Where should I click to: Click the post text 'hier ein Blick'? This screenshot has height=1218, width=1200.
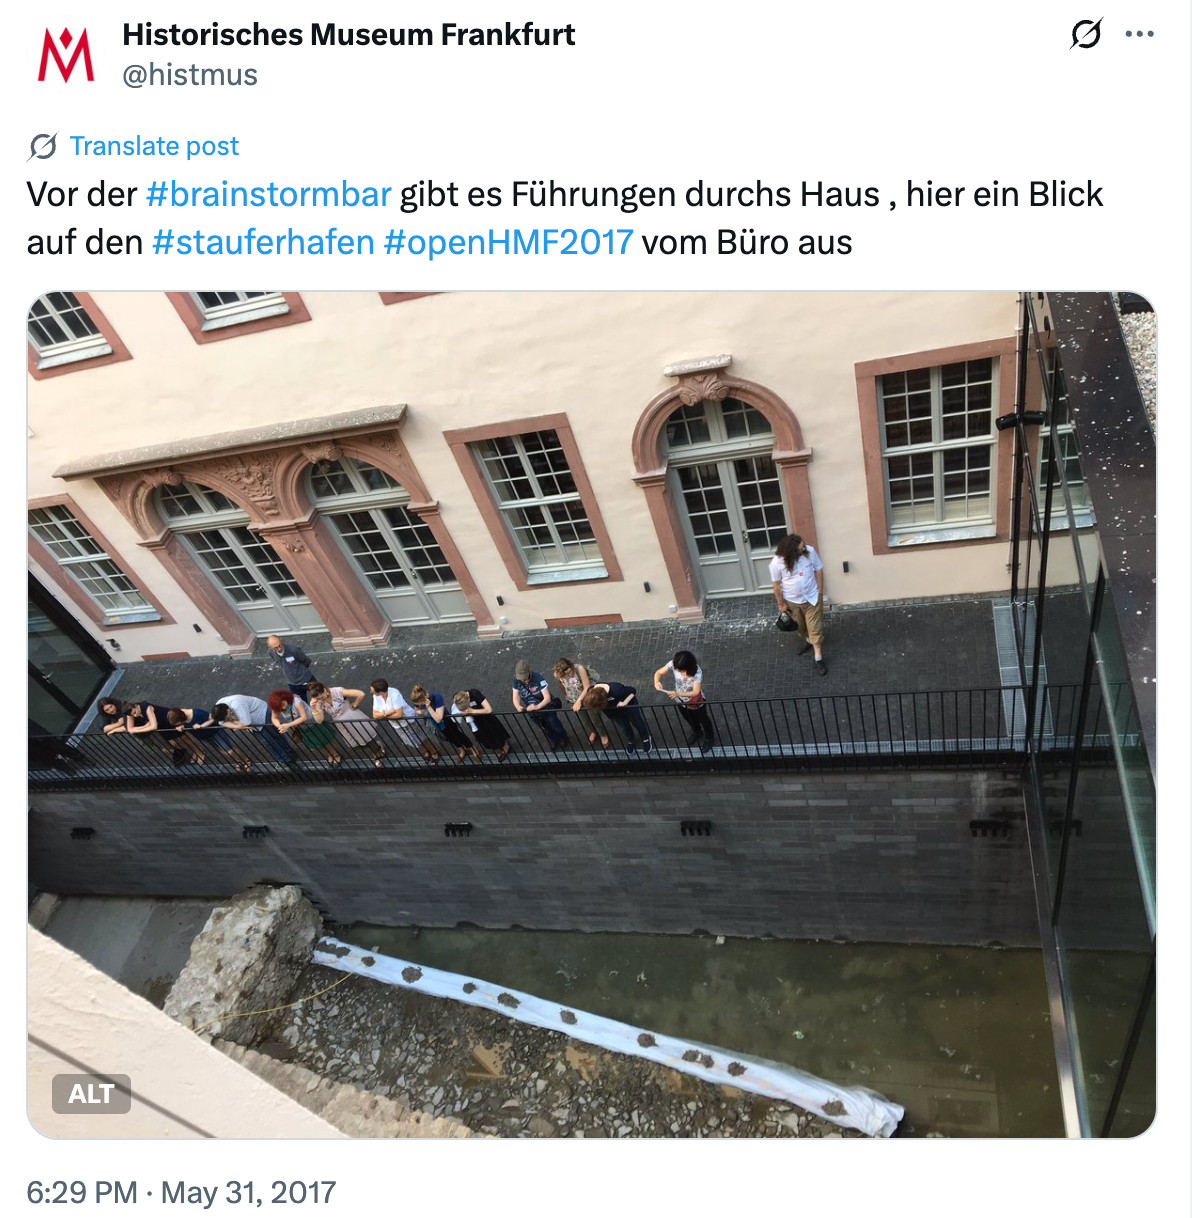click(1004, 194)
